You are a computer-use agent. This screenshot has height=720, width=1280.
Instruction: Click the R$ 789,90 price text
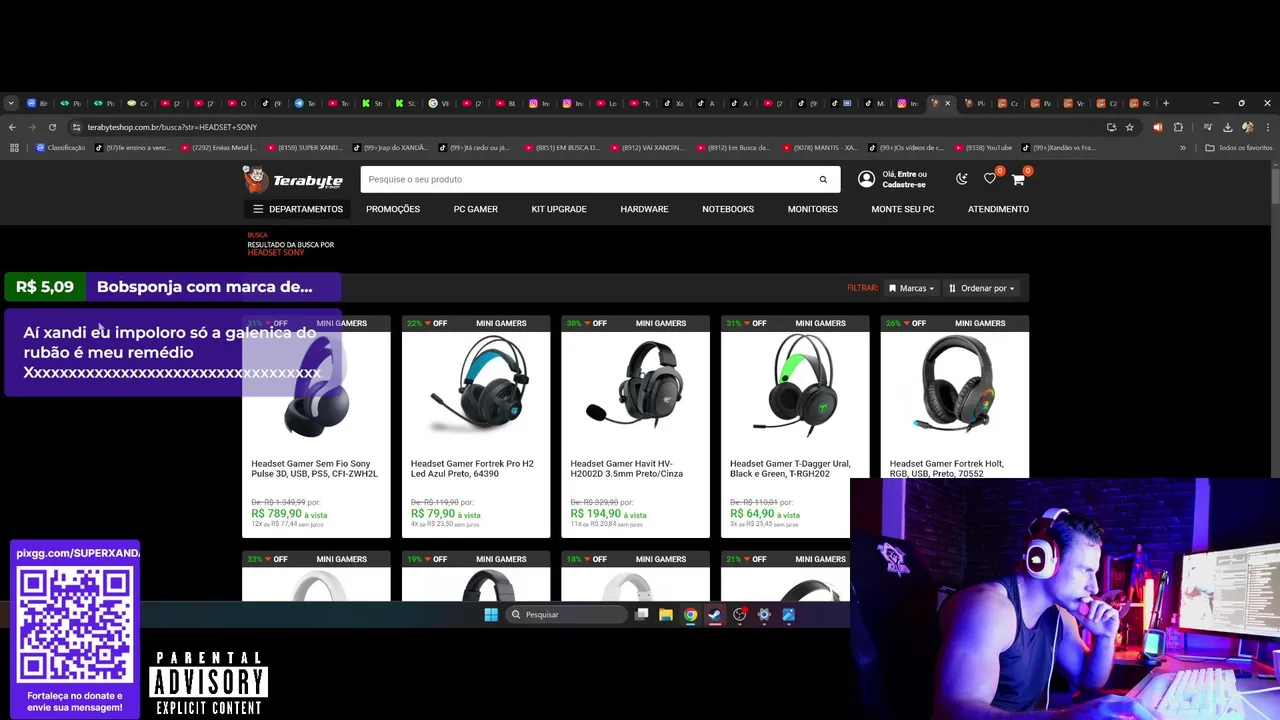click(276, 514)
